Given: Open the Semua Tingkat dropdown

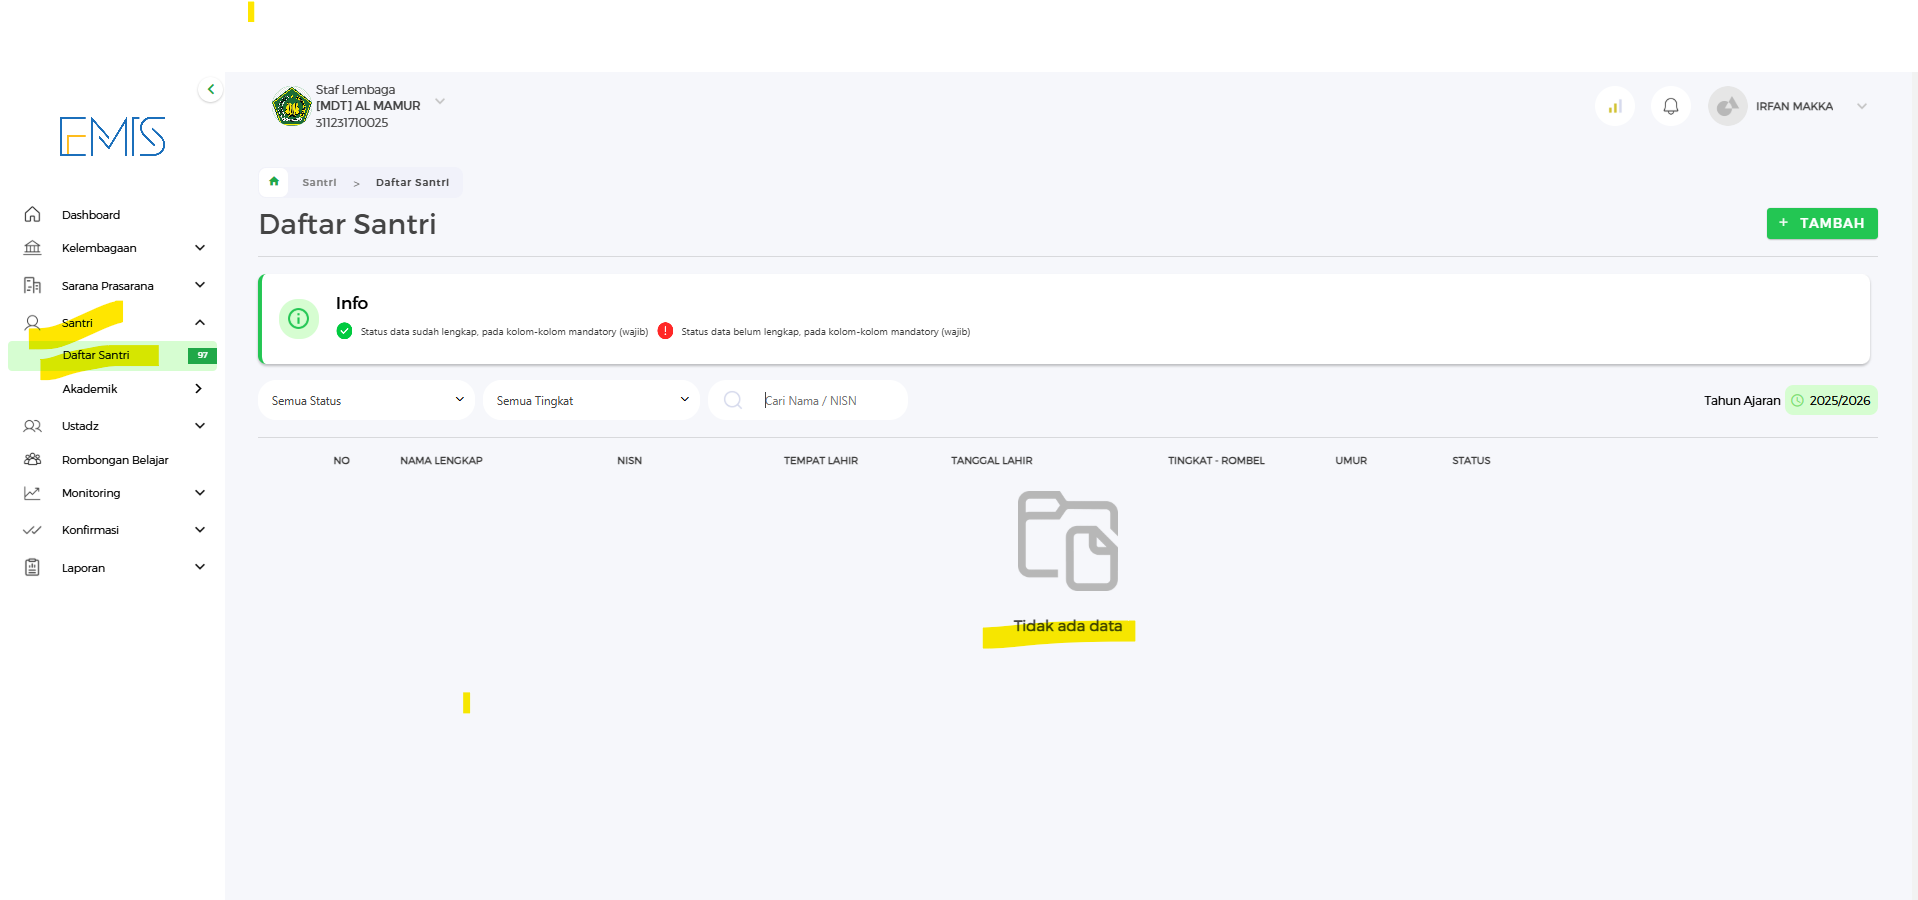Looking at the screenshot, I should [591, 400].
